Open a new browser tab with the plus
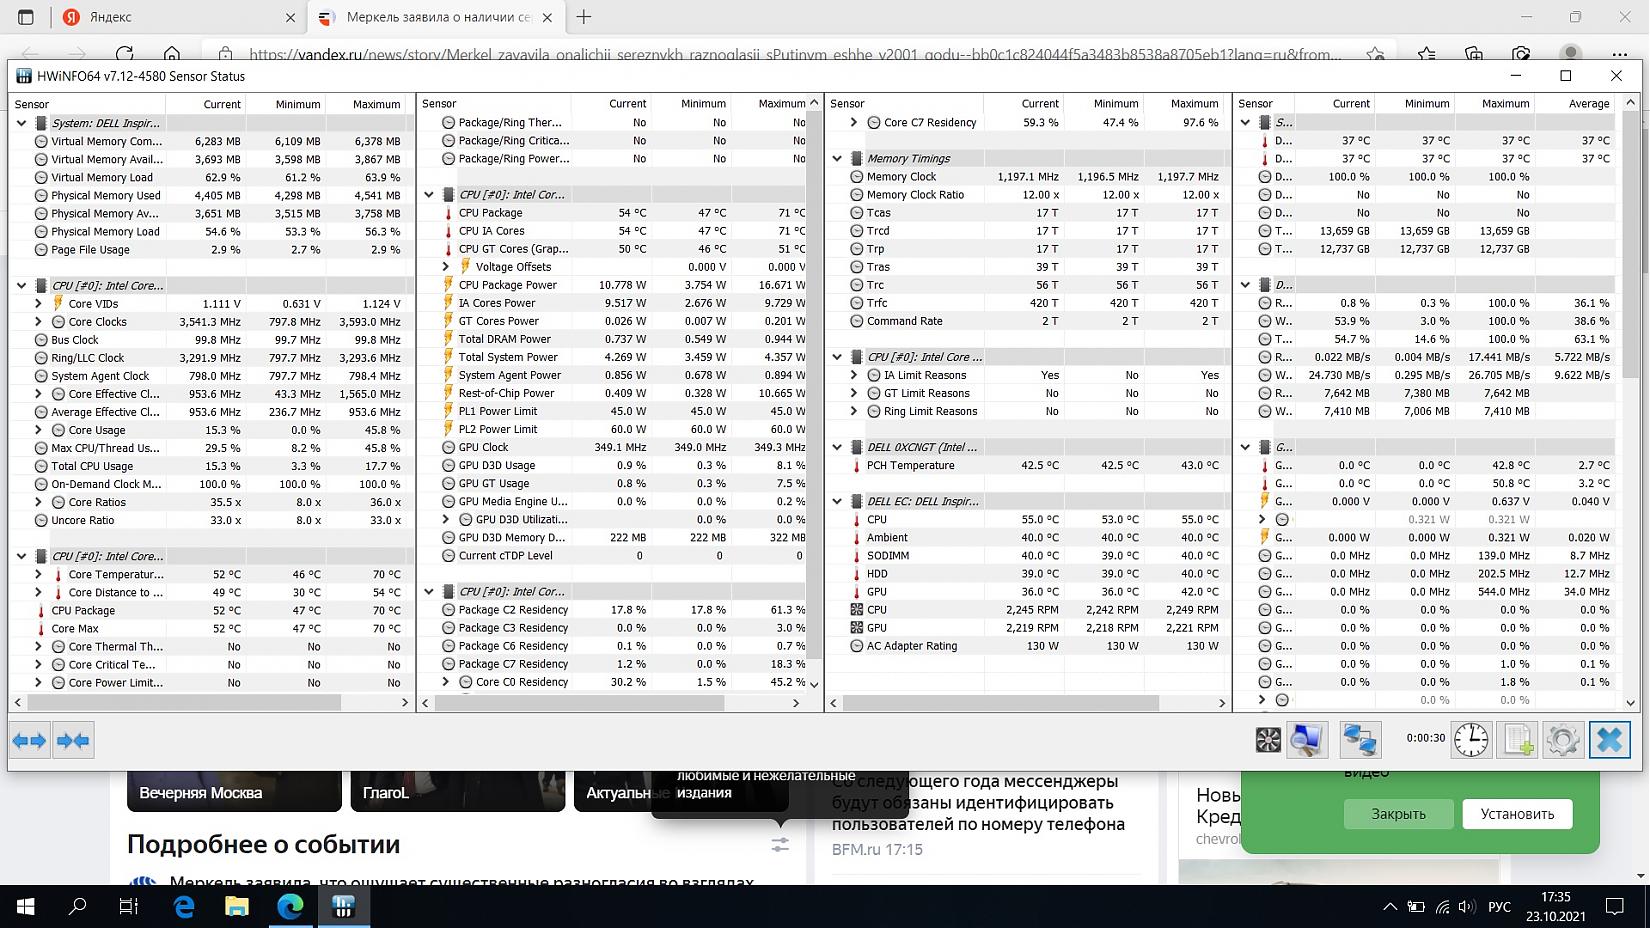The image size is (1650, 928). [x=584, y=17]
